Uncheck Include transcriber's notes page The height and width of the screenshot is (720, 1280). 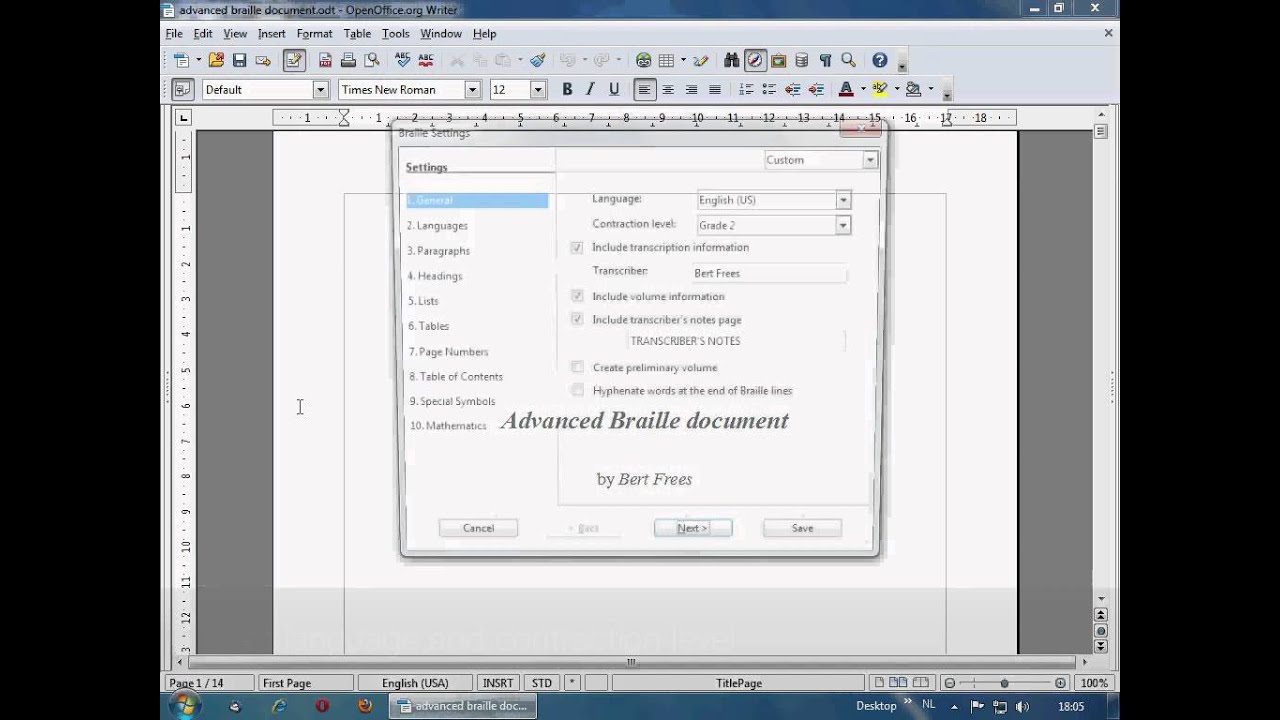coord(577,319)
